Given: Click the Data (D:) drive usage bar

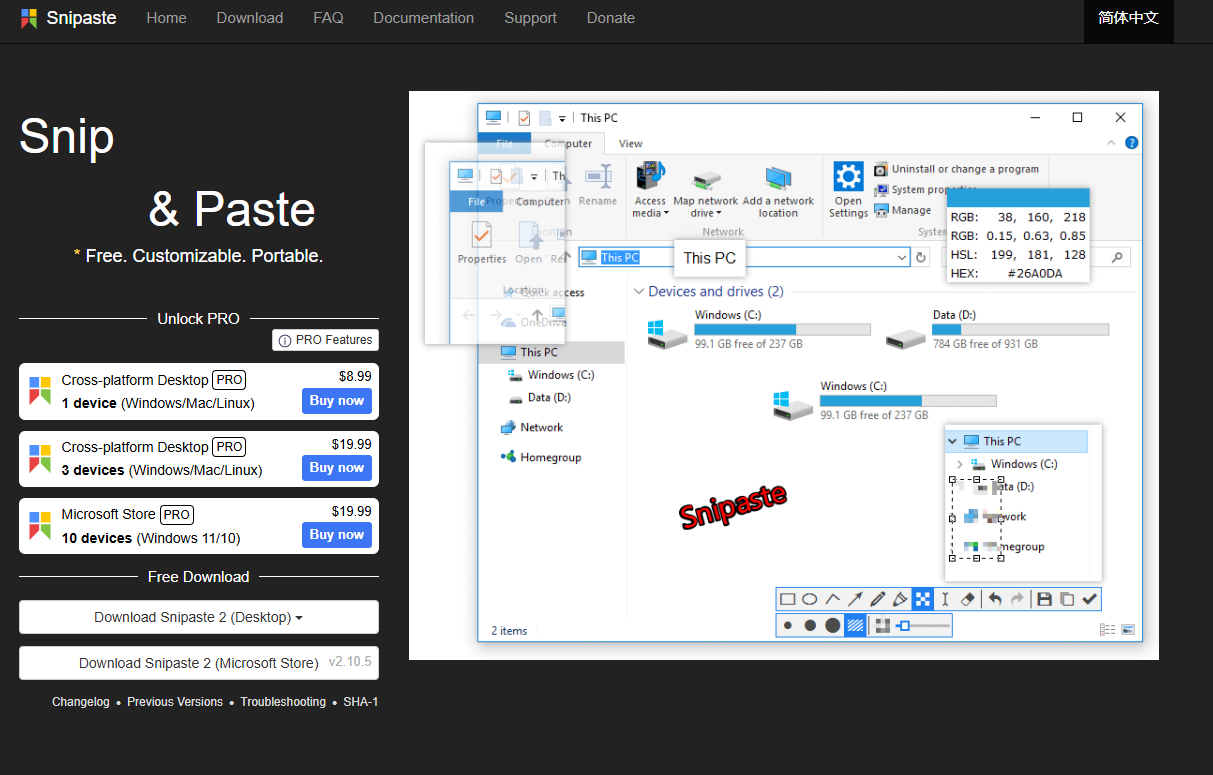Looking at the screenshot, I should click(1021, 329).
